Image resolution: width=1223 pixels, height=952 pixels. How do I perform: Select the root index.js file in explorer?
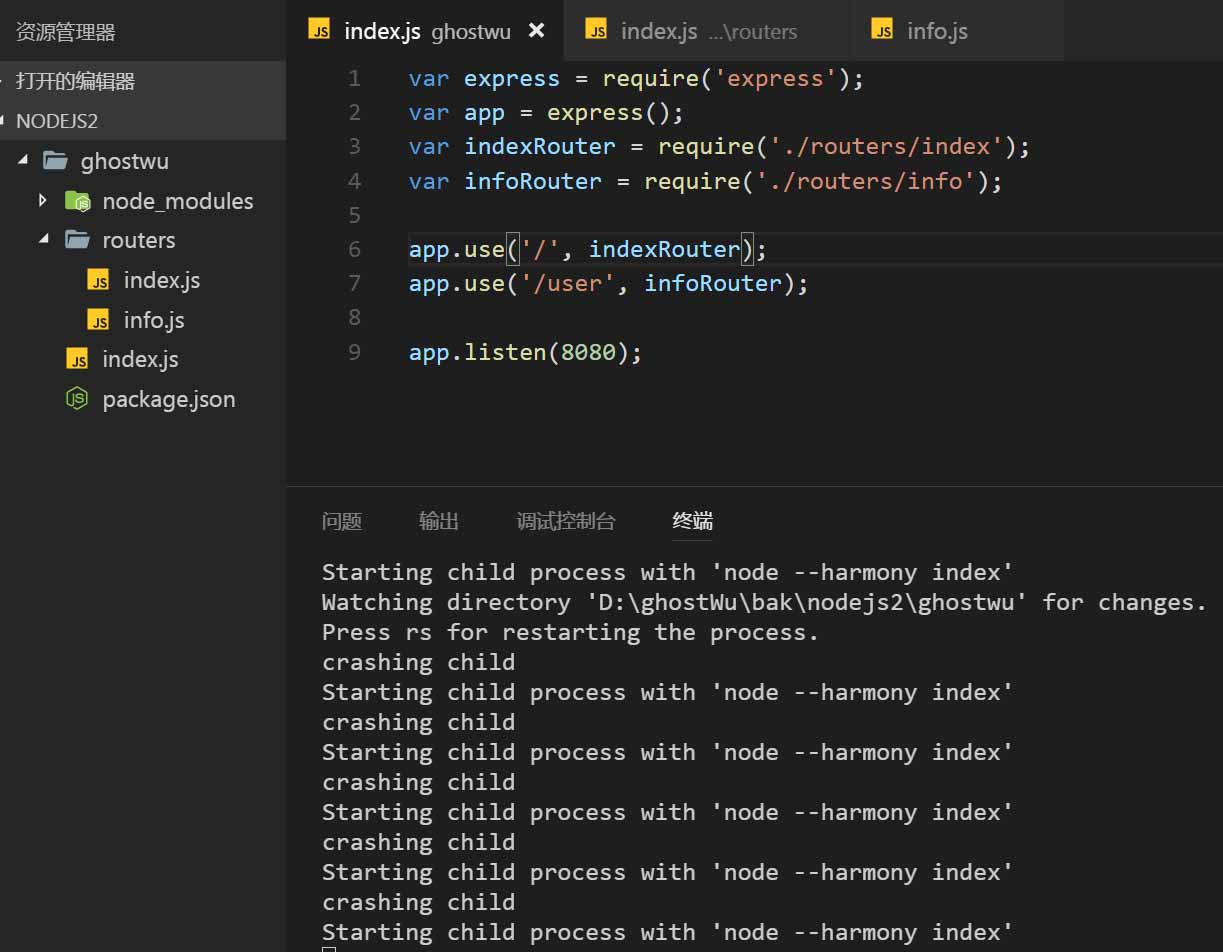point(140,359)
